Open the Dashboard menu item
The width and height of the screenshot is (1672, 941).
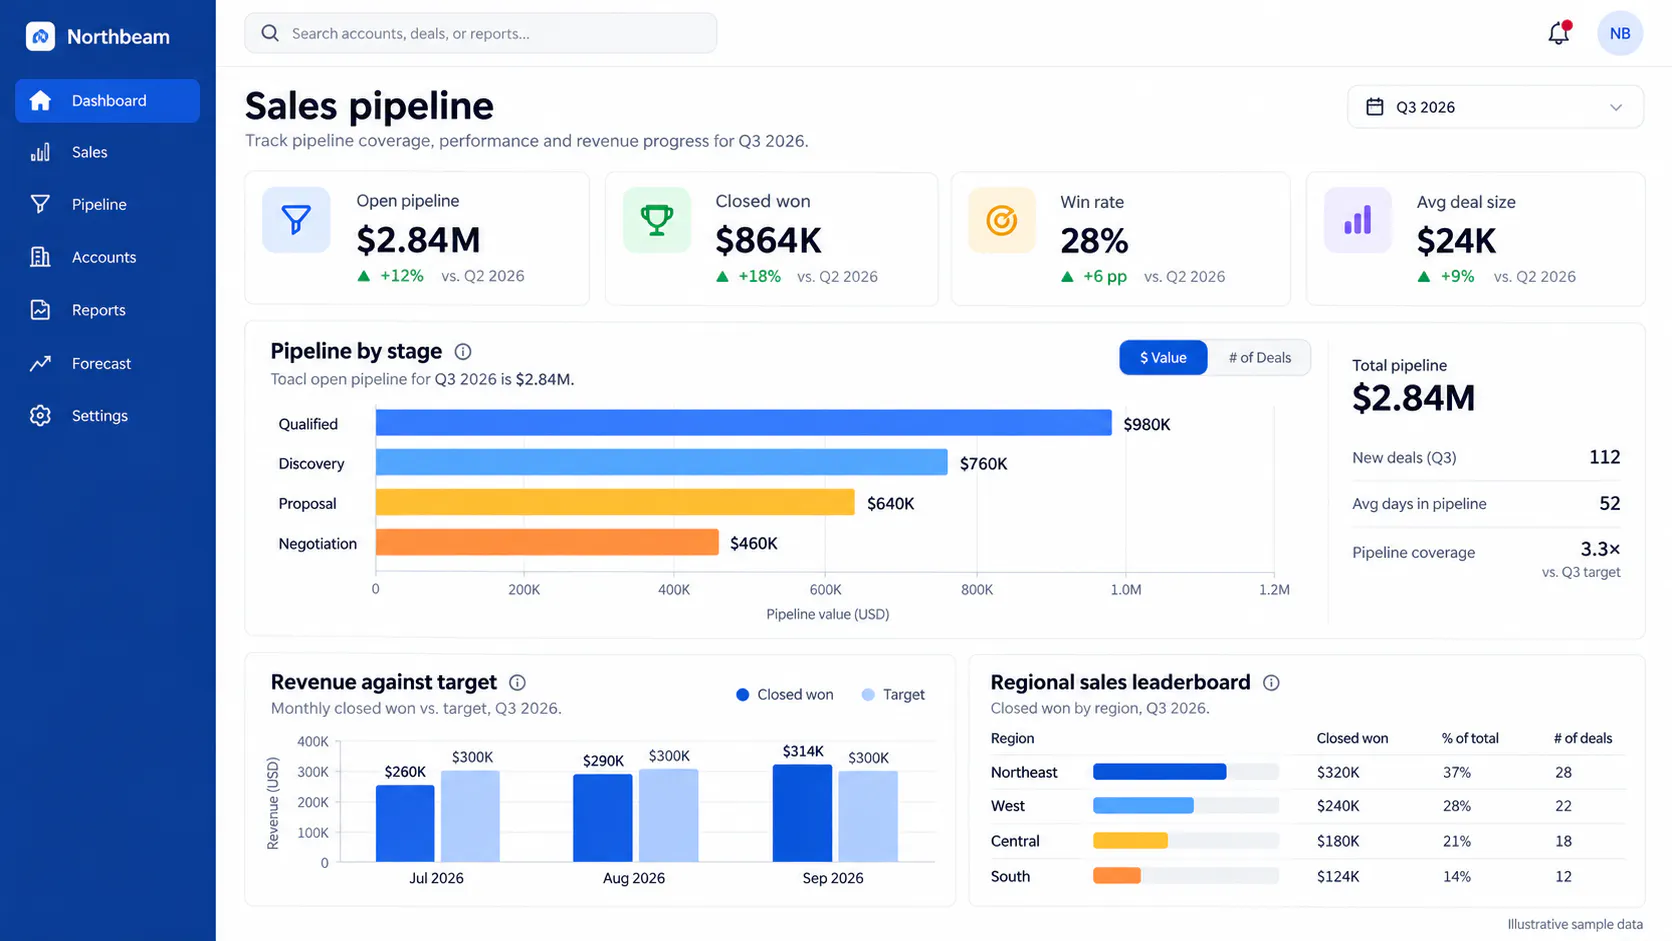(108, 100)
